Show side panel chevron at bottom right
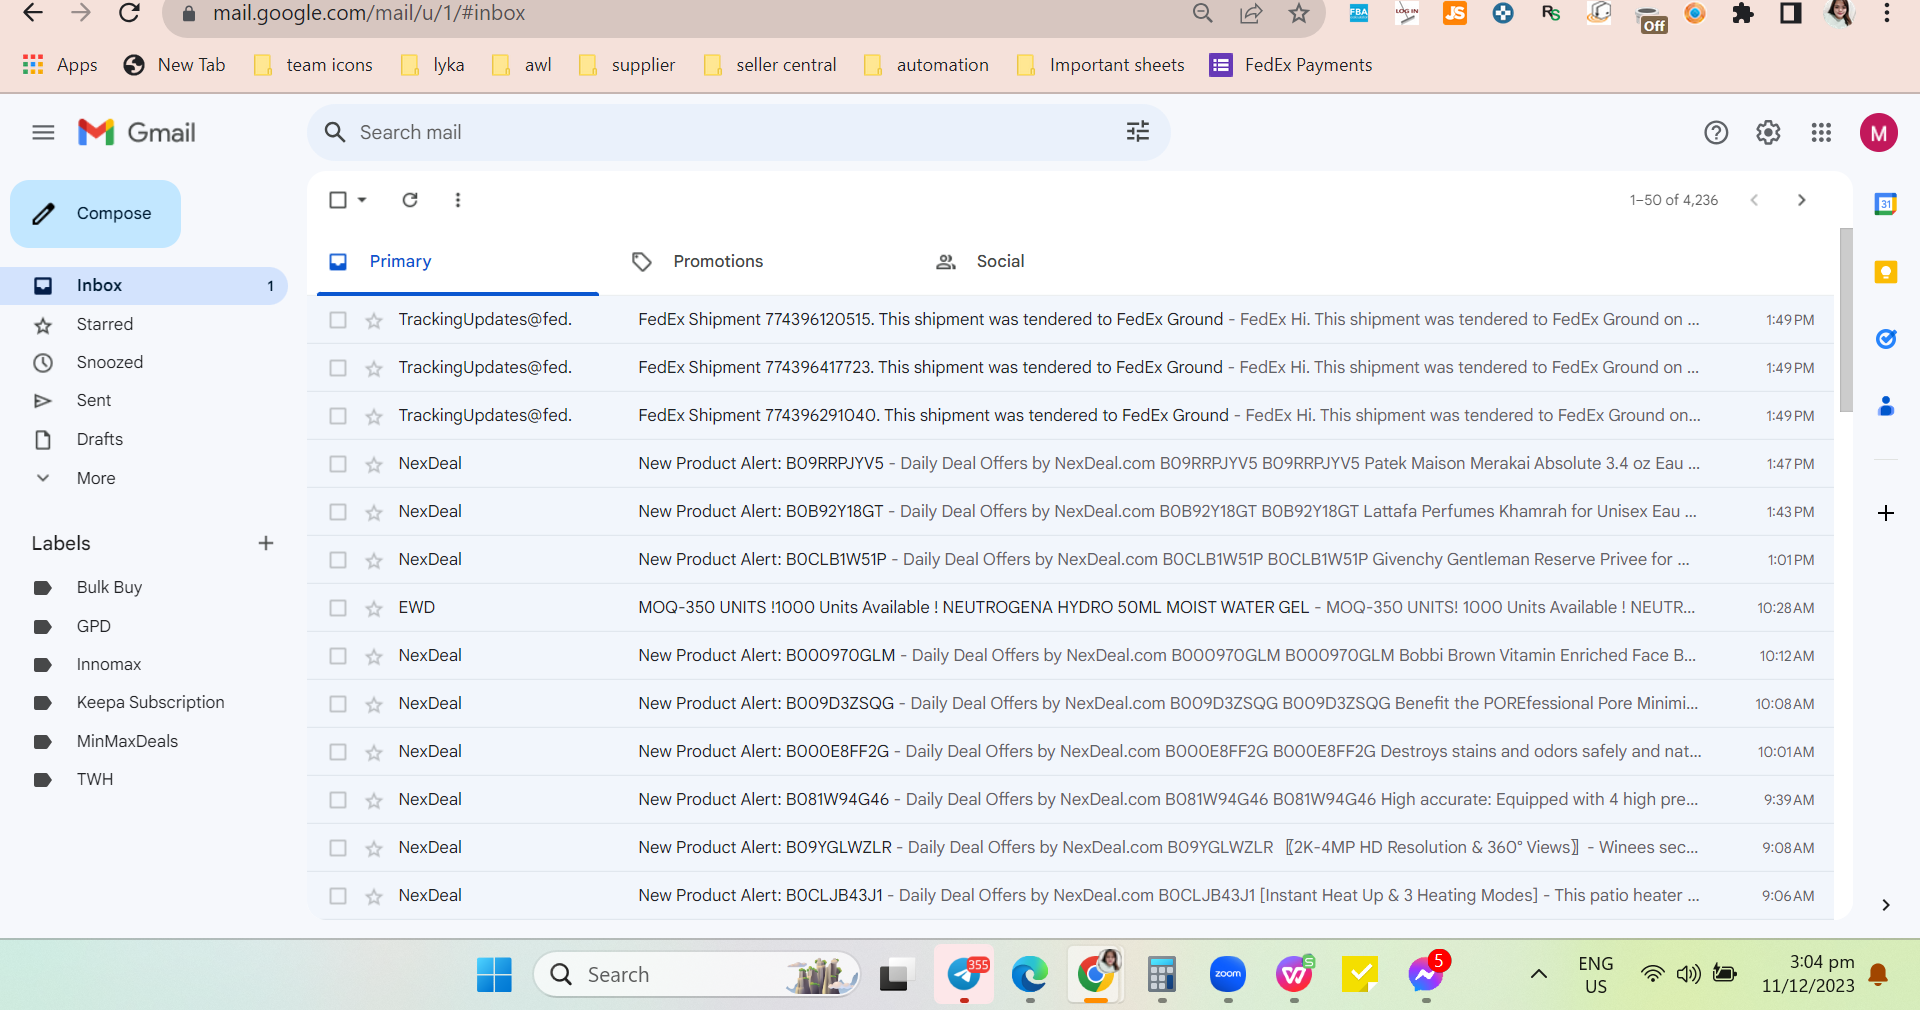Image resolution: width=1920 pixels, height=1010 pixels. 1886,905
